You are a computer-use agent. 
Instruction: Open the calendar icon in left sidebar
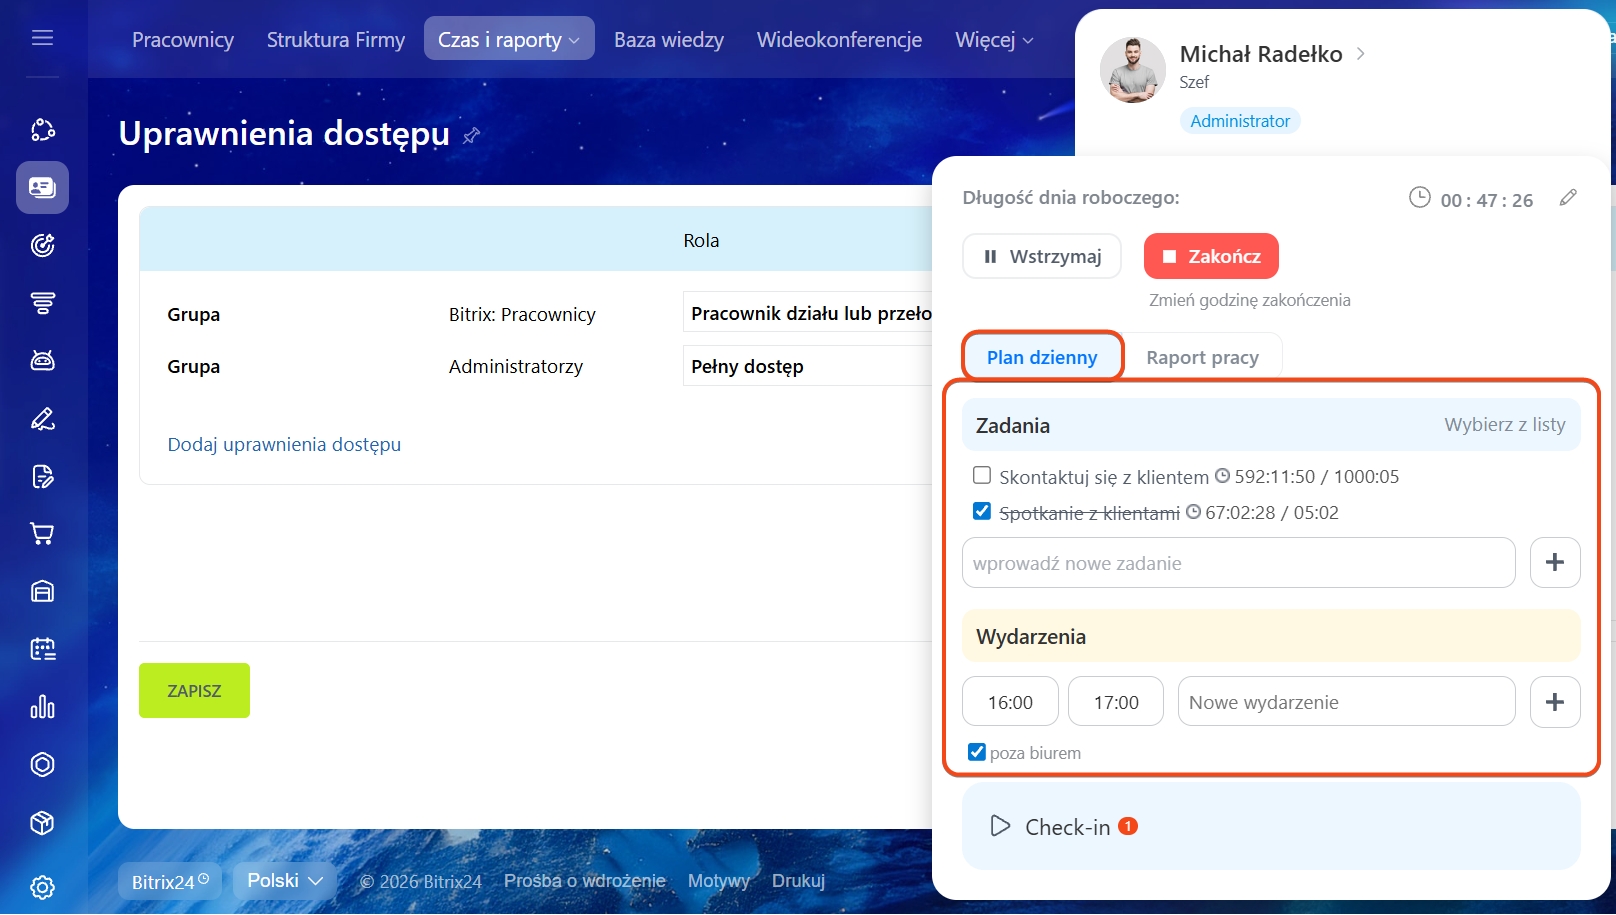[x=42, y=649]
